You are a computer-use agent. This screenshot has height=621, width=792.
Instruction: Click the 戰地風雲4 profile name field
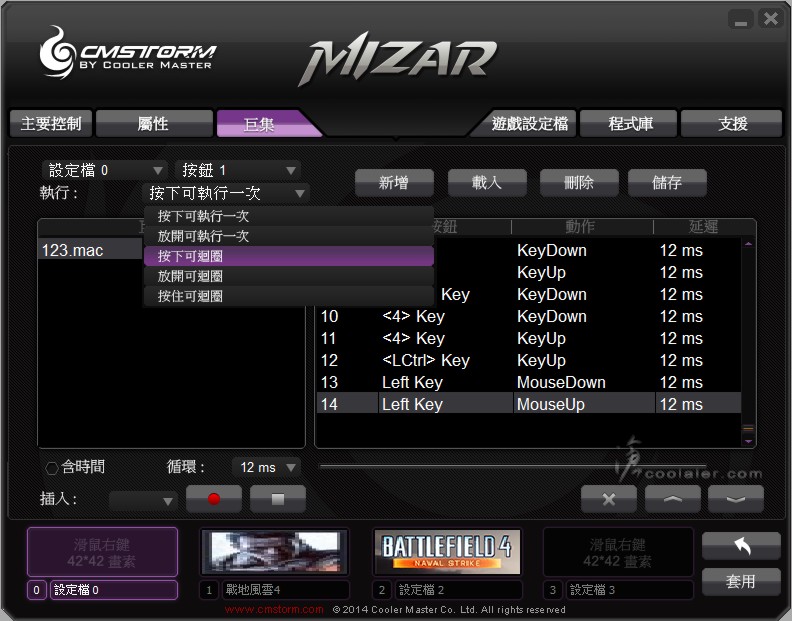click(x=286, y=590)
